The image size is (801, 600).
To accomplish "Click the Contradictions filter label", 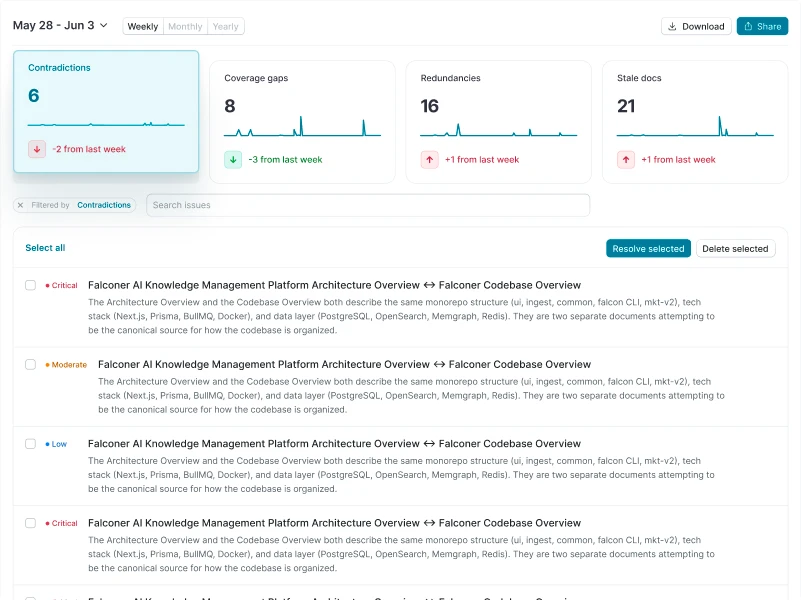I will point(104,205).
